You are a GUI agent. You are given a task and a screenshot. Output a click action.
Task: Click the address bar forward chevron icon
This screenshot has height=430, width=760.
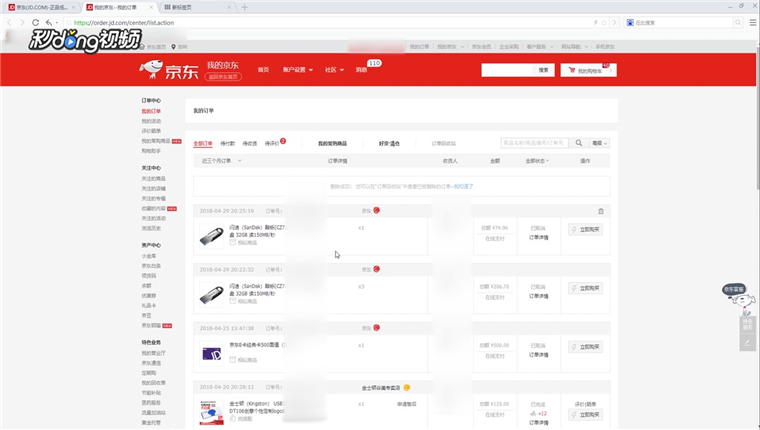coord(614,22)
